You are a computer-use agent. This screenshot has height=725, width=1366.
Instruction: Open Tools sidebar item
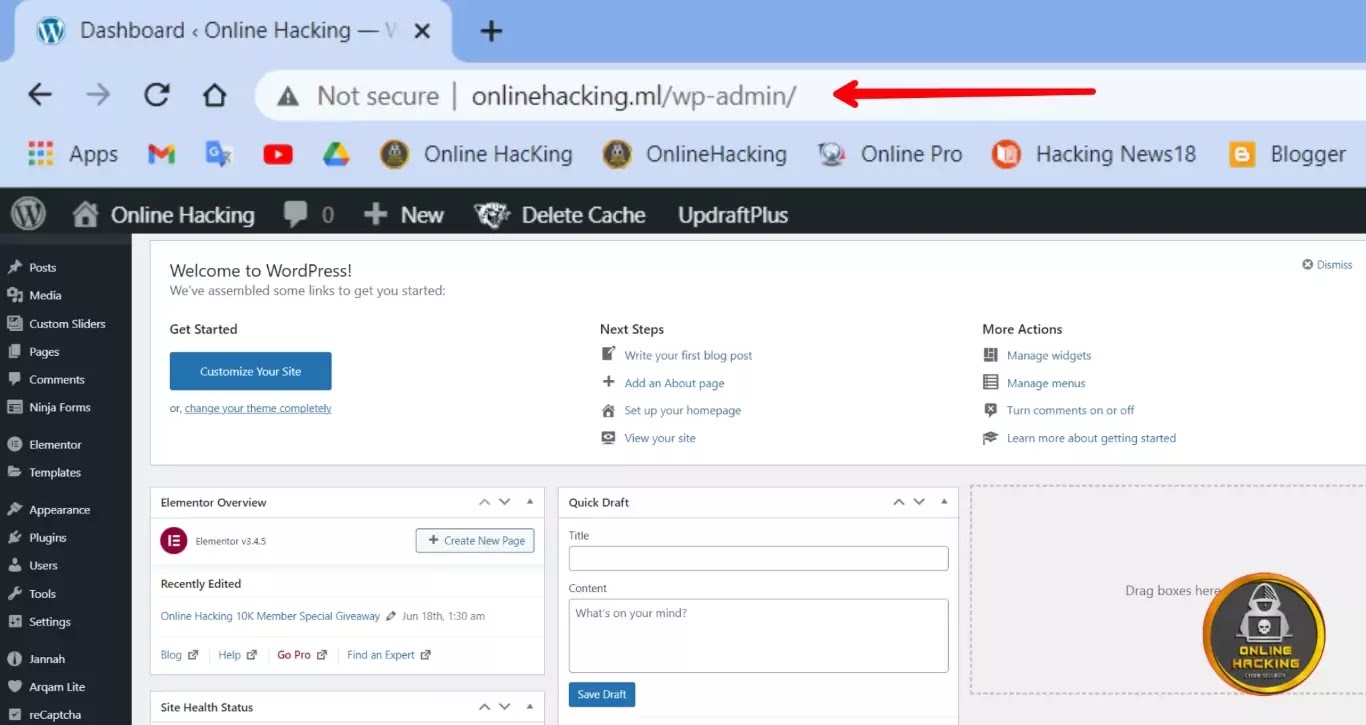(42, 594)
